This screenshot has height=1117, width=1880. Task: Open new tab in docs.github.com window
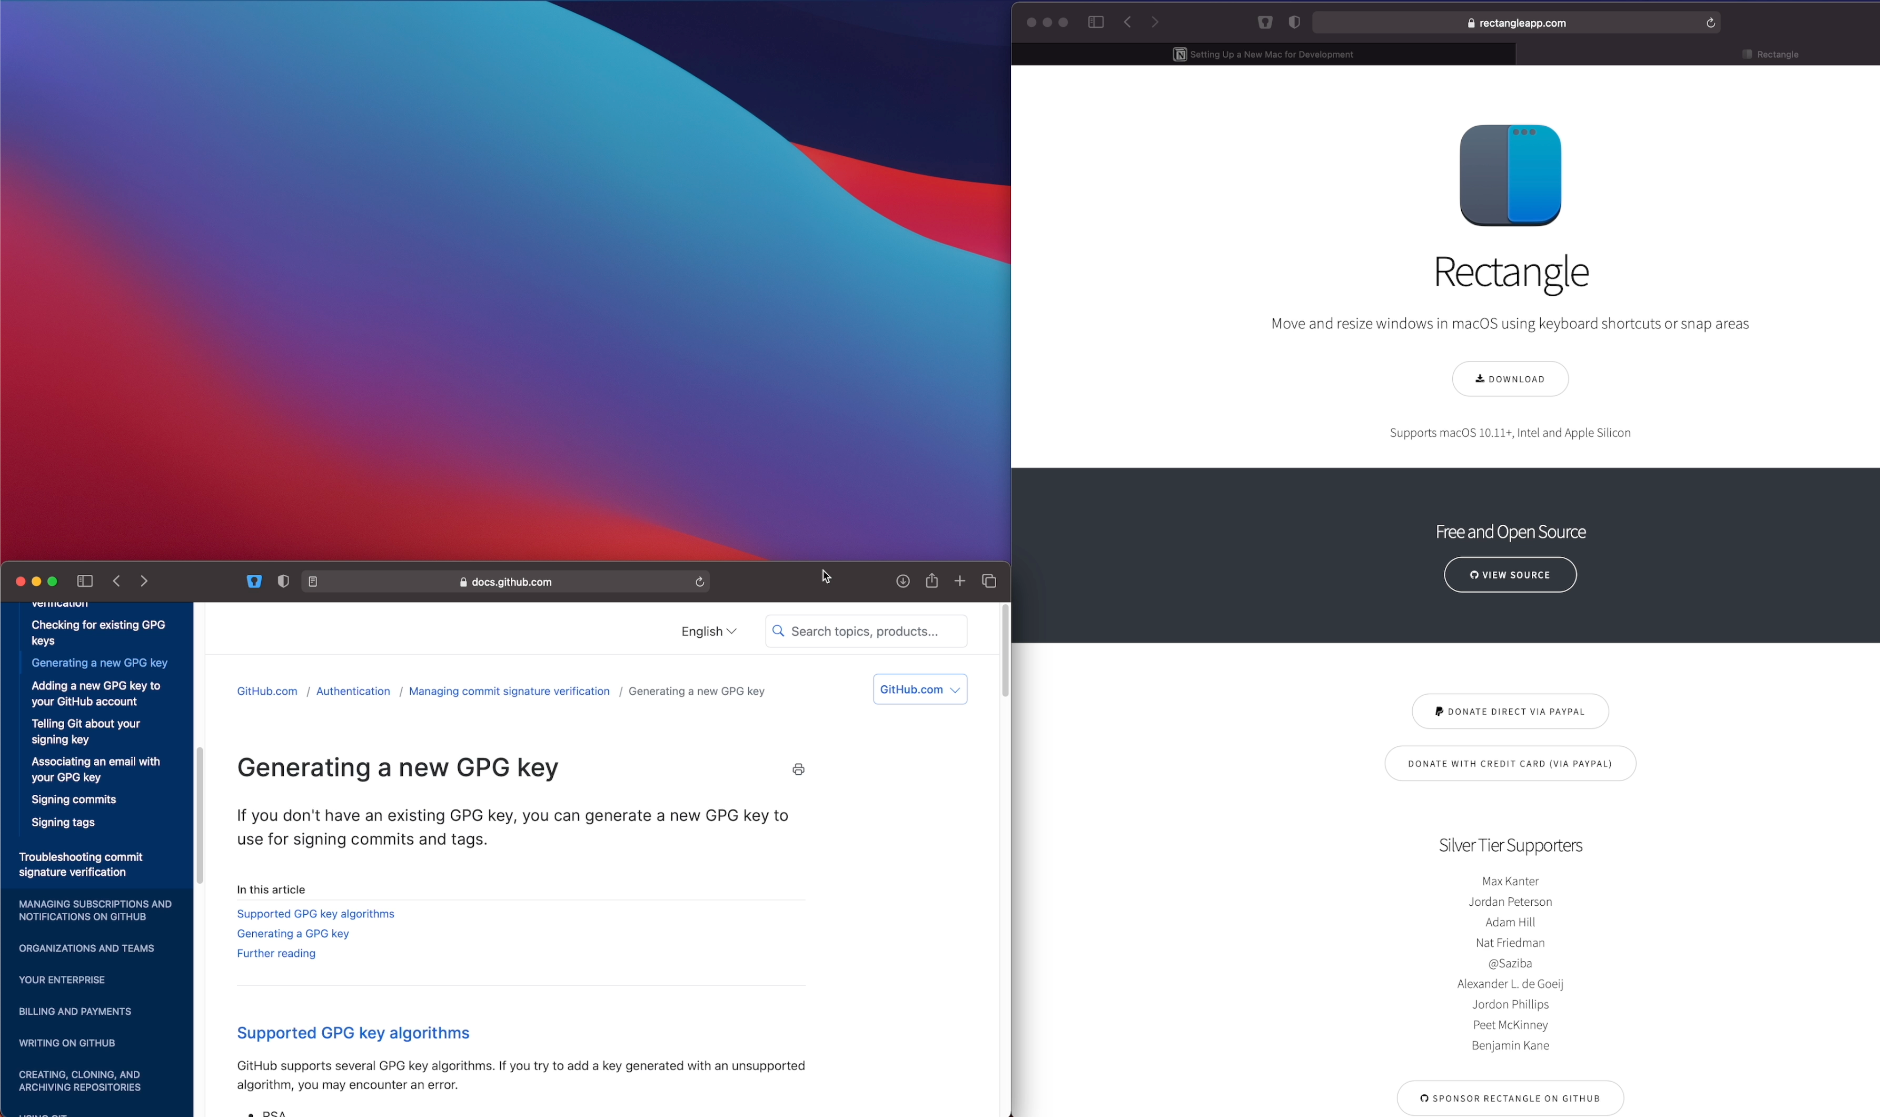pyautogui.click(x=960, y=581)
